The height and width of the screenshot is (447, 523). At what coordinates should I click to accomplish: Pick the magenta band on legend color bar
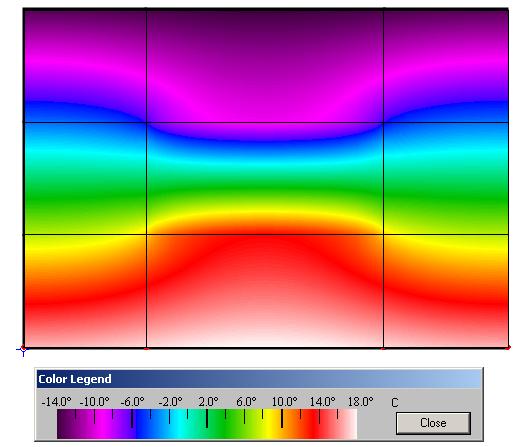pos(106,424)
